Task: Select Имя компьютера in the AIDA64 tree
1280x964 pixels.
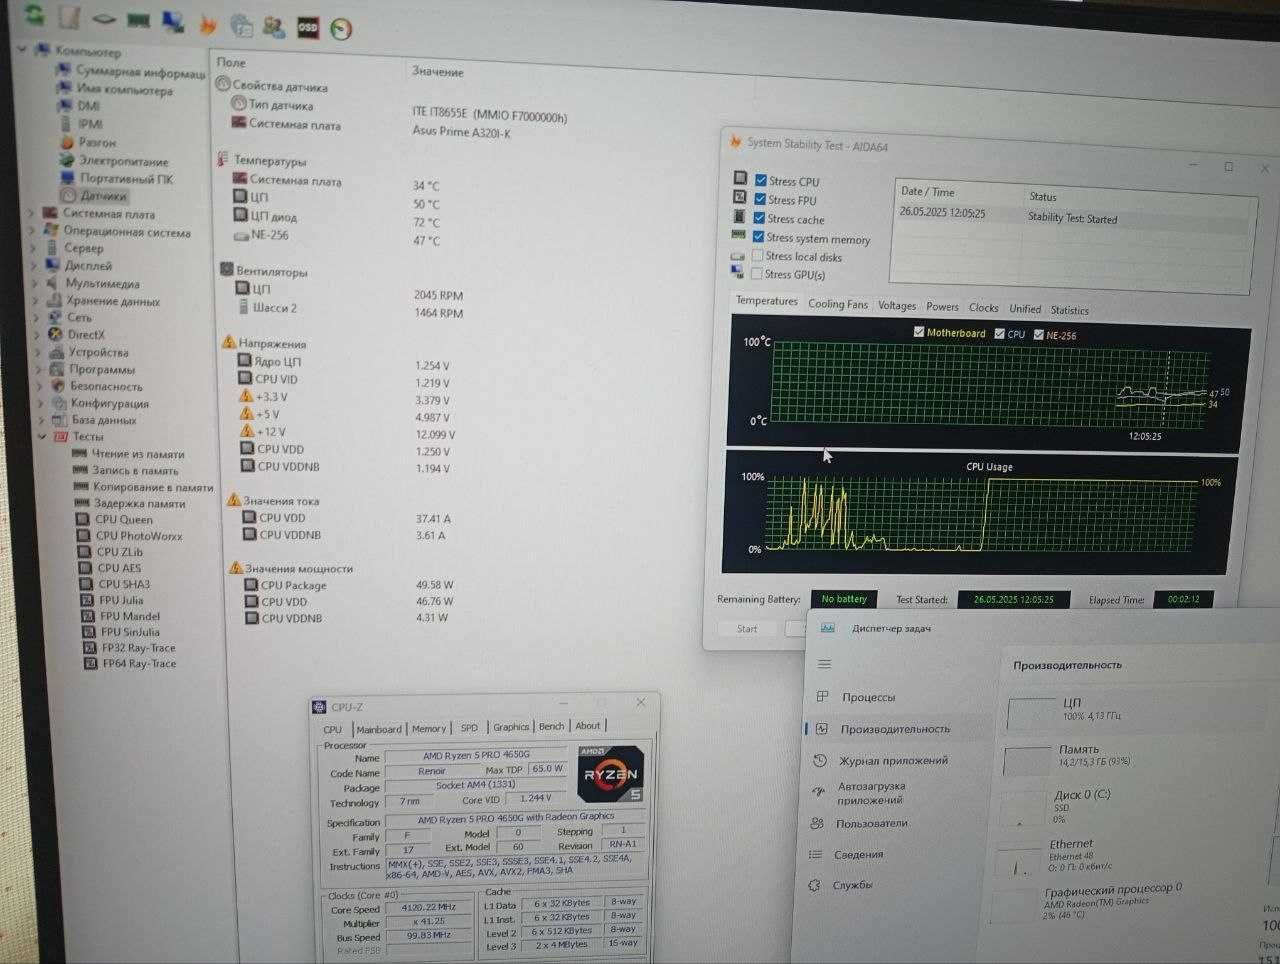Action: [124, 89]
